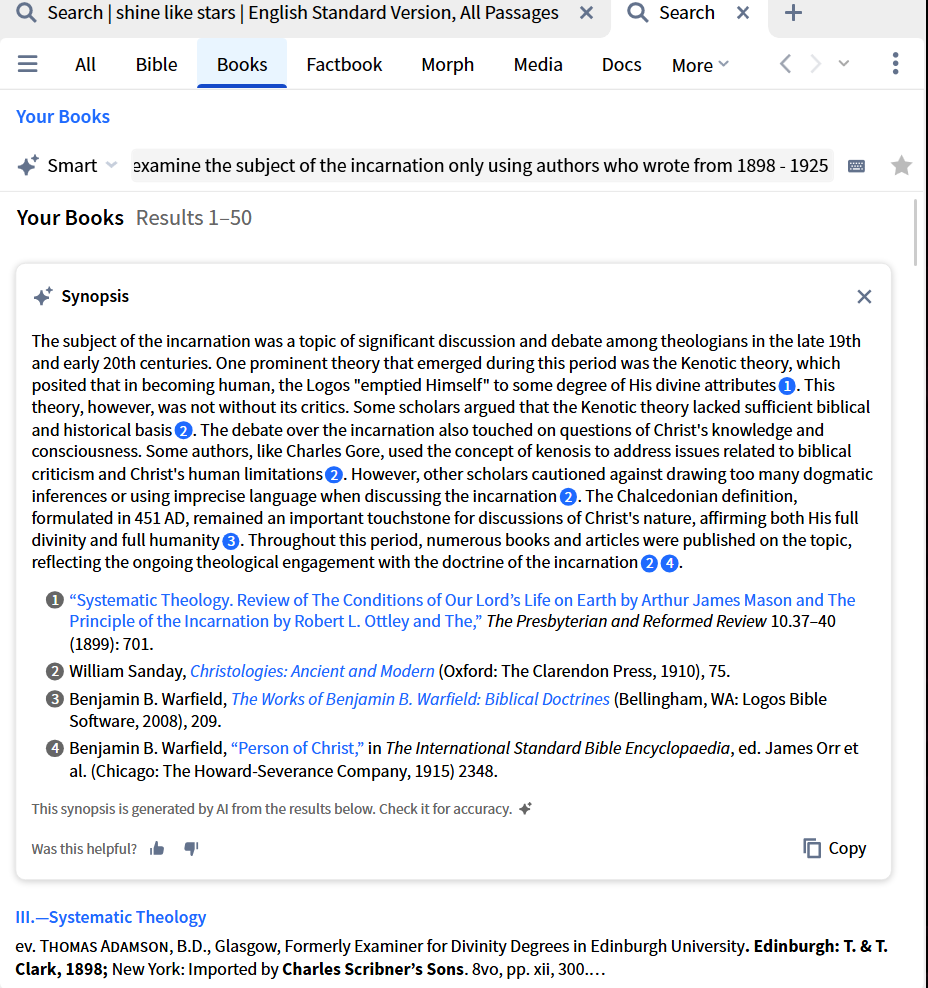The width and height of the screenshot is (928, 988).
Task: Click citation marker 2 after 'human limitations'
Action: (333, 474)
